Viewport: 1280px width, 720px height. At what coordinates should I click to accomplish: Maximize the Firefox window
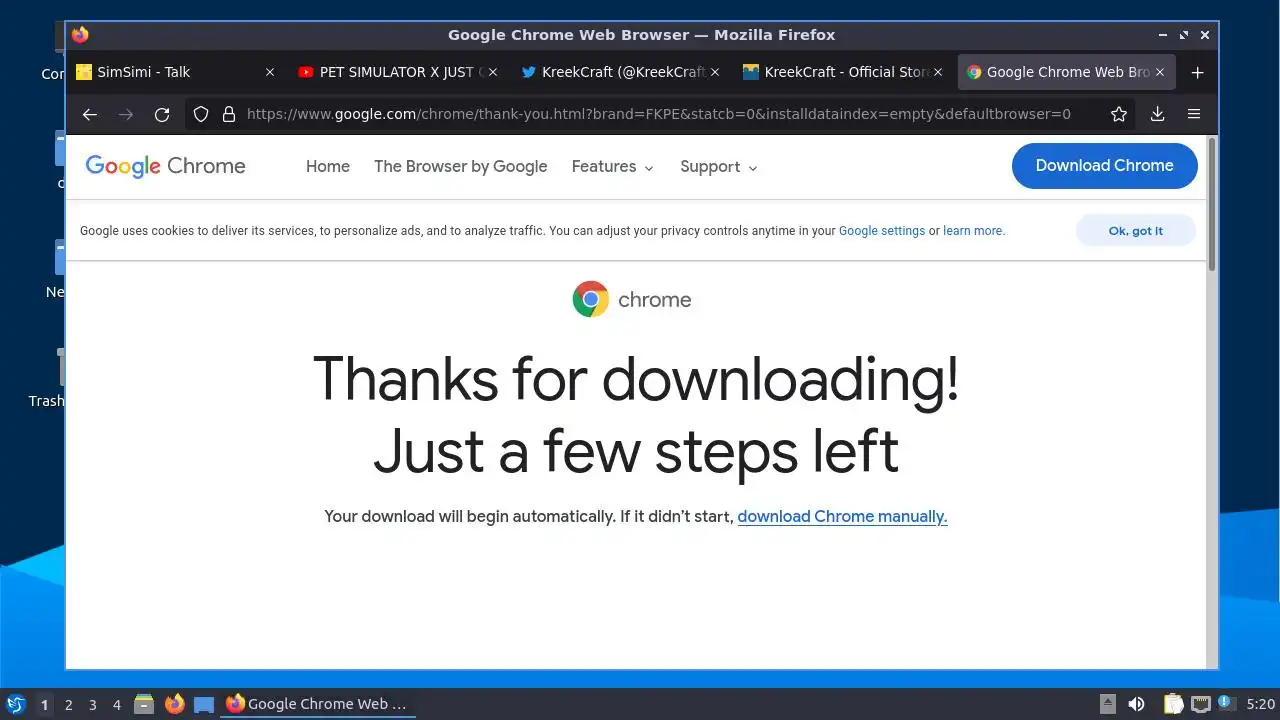coord(1184,35)
